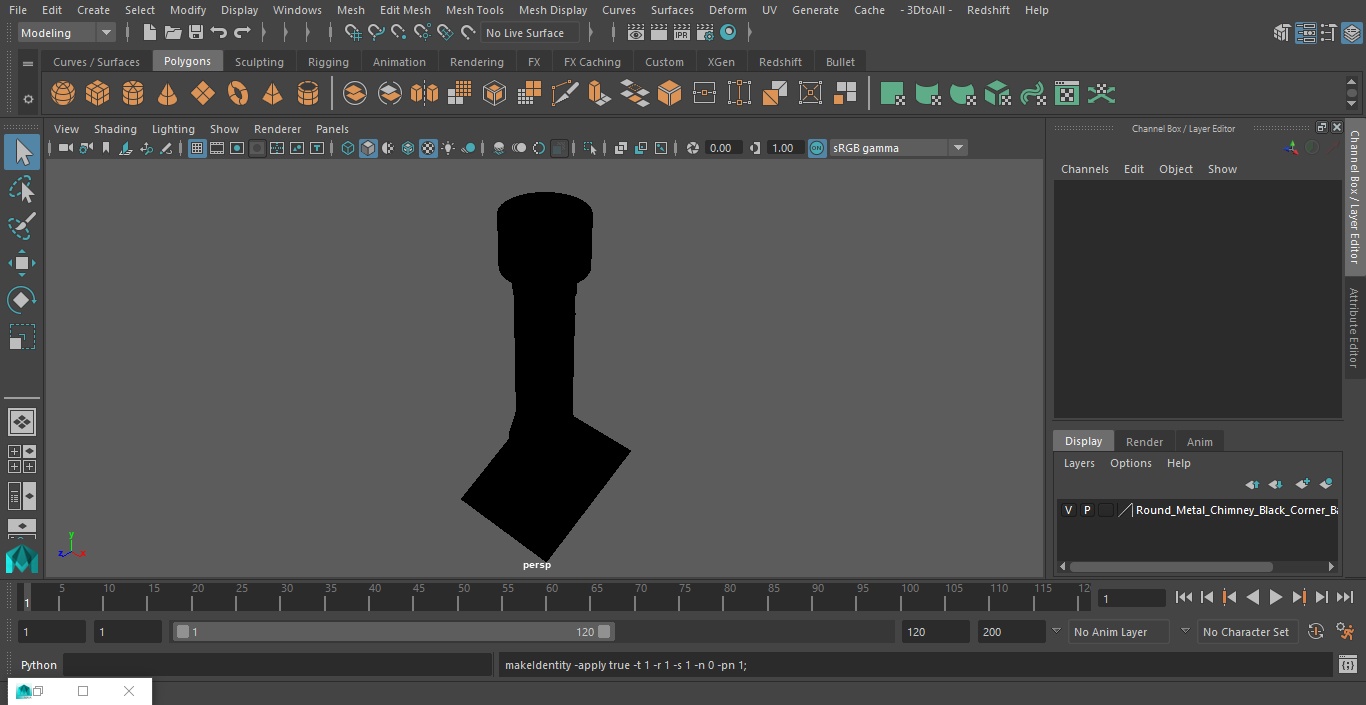This screenshot has height=705, width=1366.
Task: Select the Paint selection tool
Action: 21,226
